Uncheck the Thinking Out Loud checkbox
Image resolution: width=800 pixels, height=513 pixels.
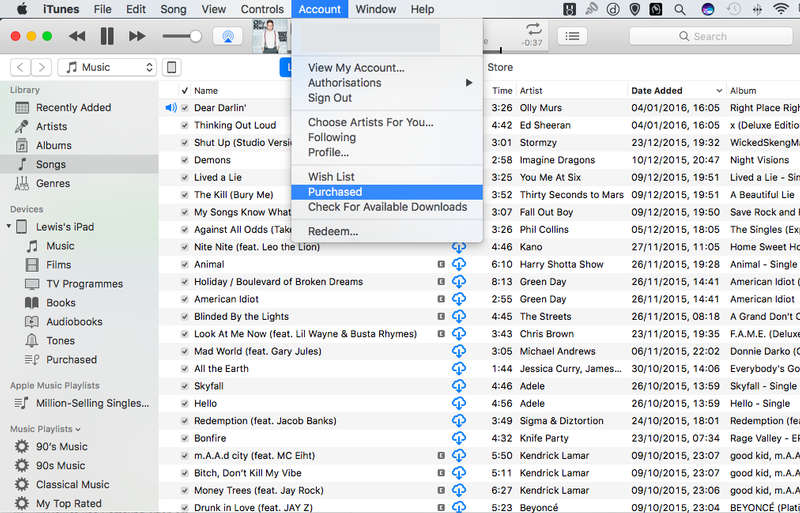pyautogui.click(x=185, y=125)
